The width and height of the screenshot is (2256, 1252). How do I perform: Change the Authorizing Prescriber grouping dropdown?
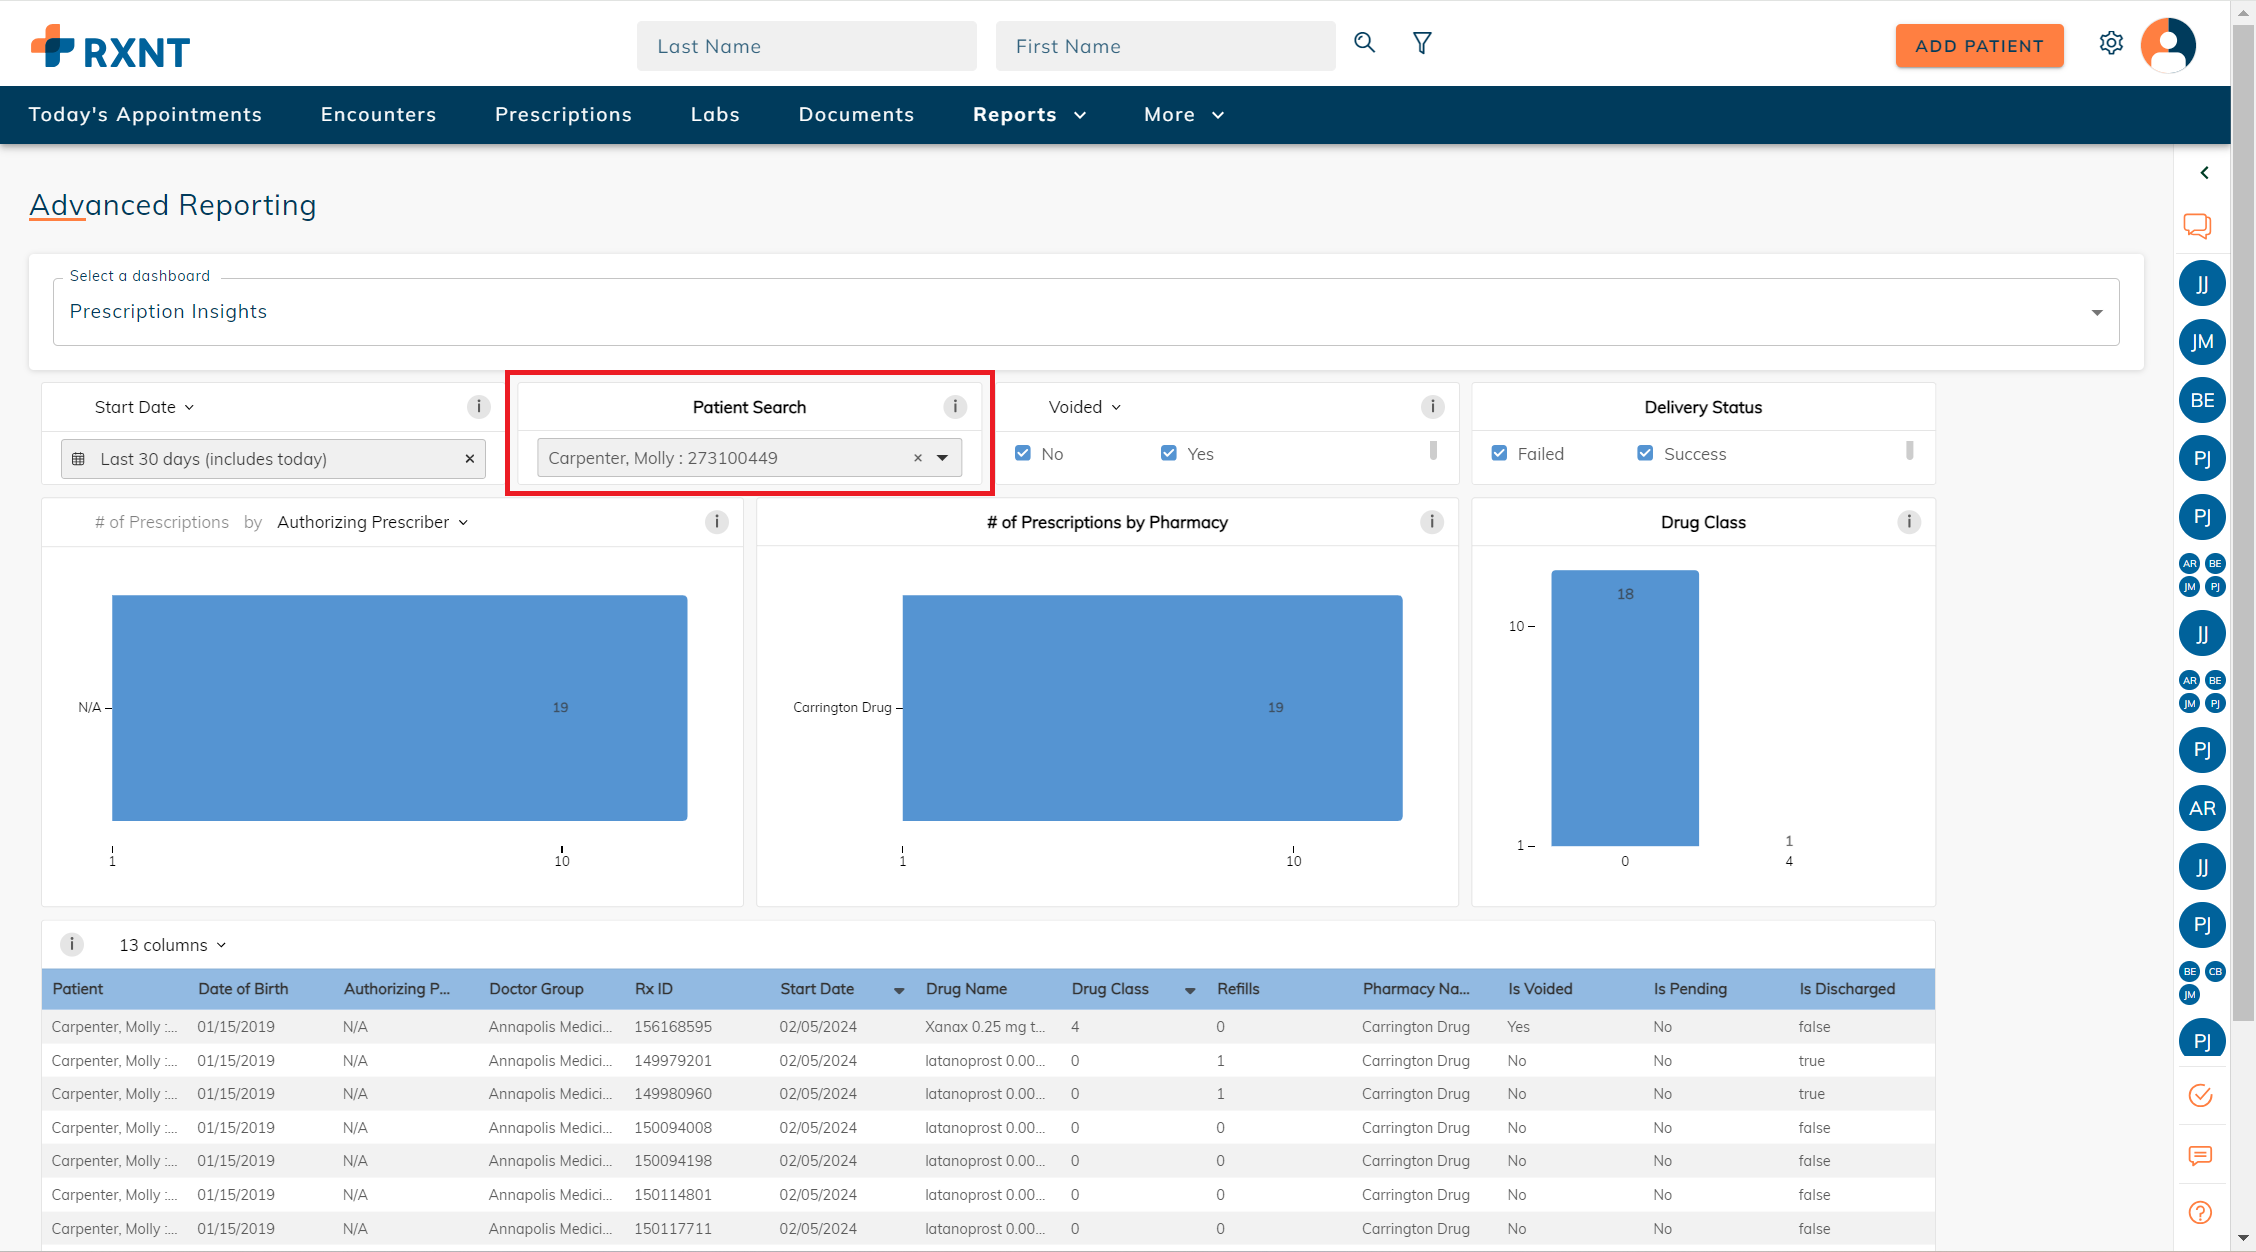click(x=373, y=522)
